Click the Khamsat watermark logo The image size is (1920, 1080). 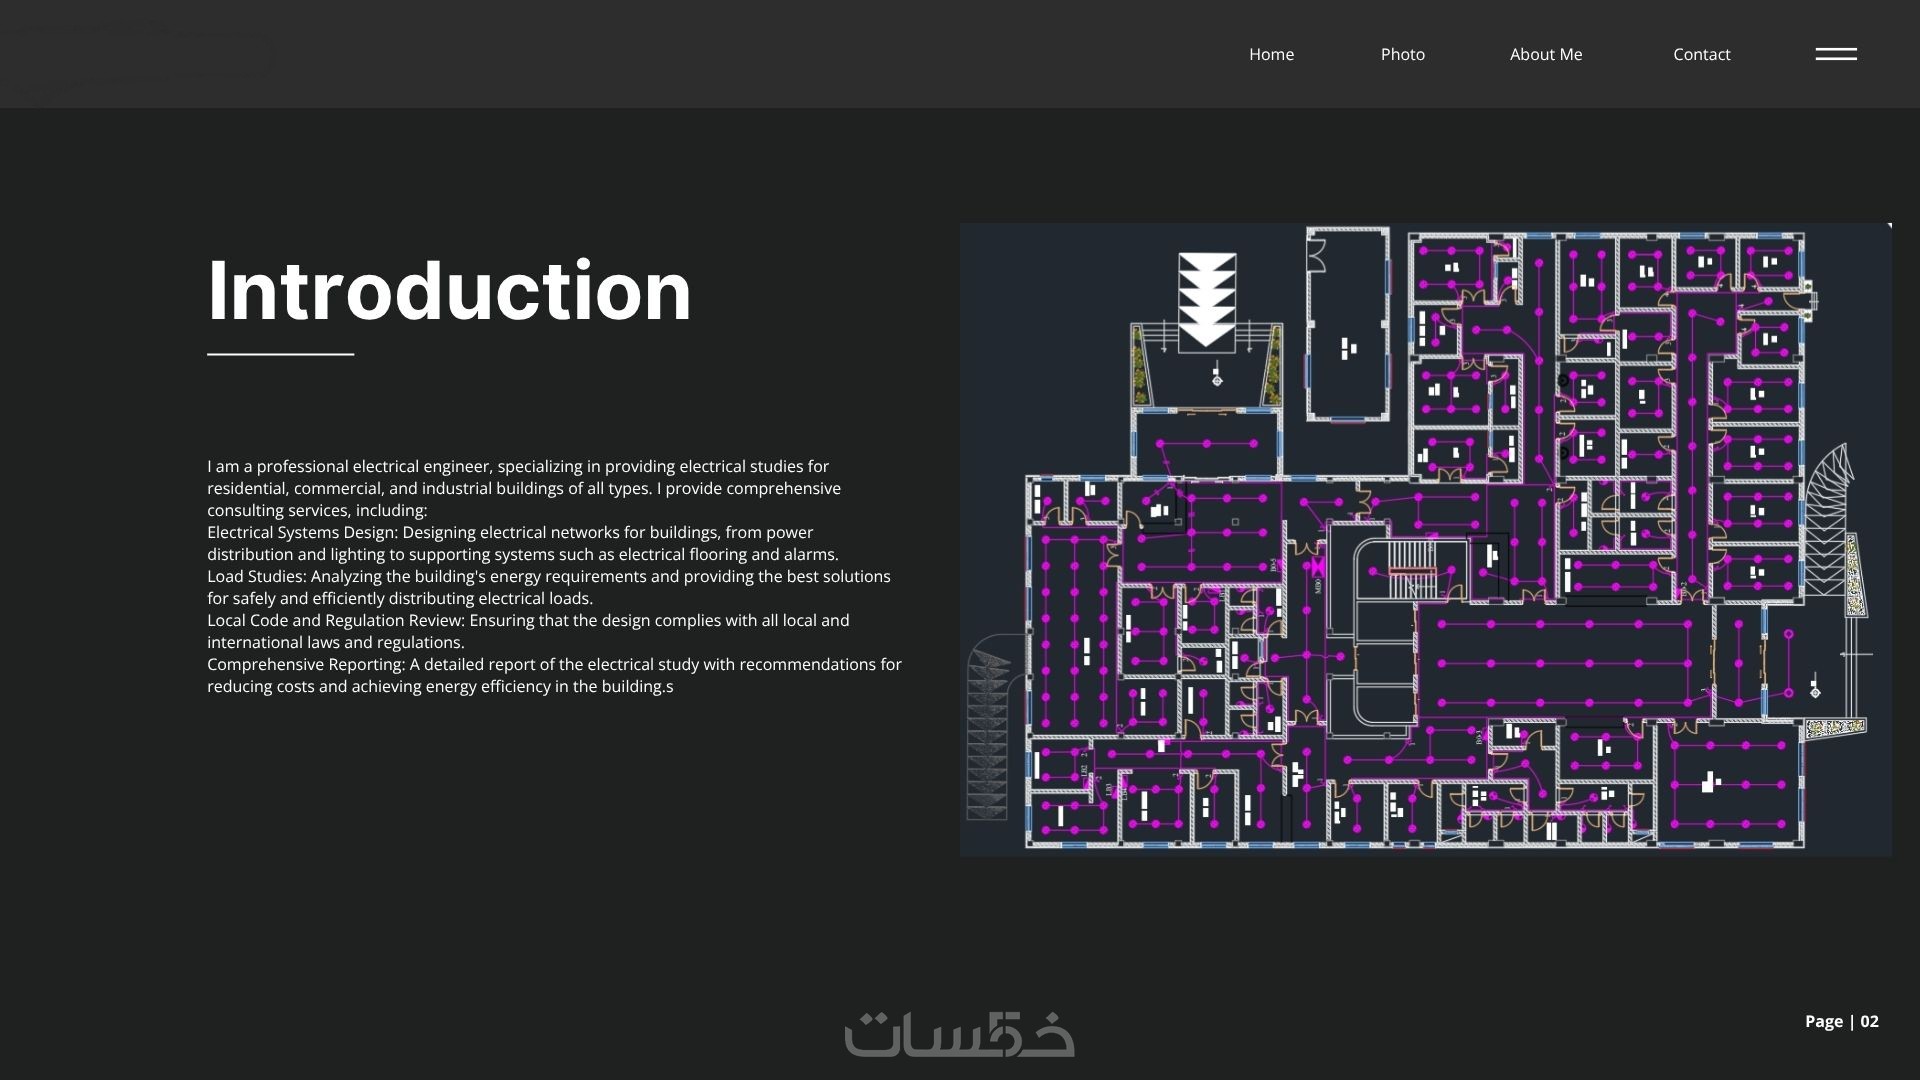coord(959,1034)
